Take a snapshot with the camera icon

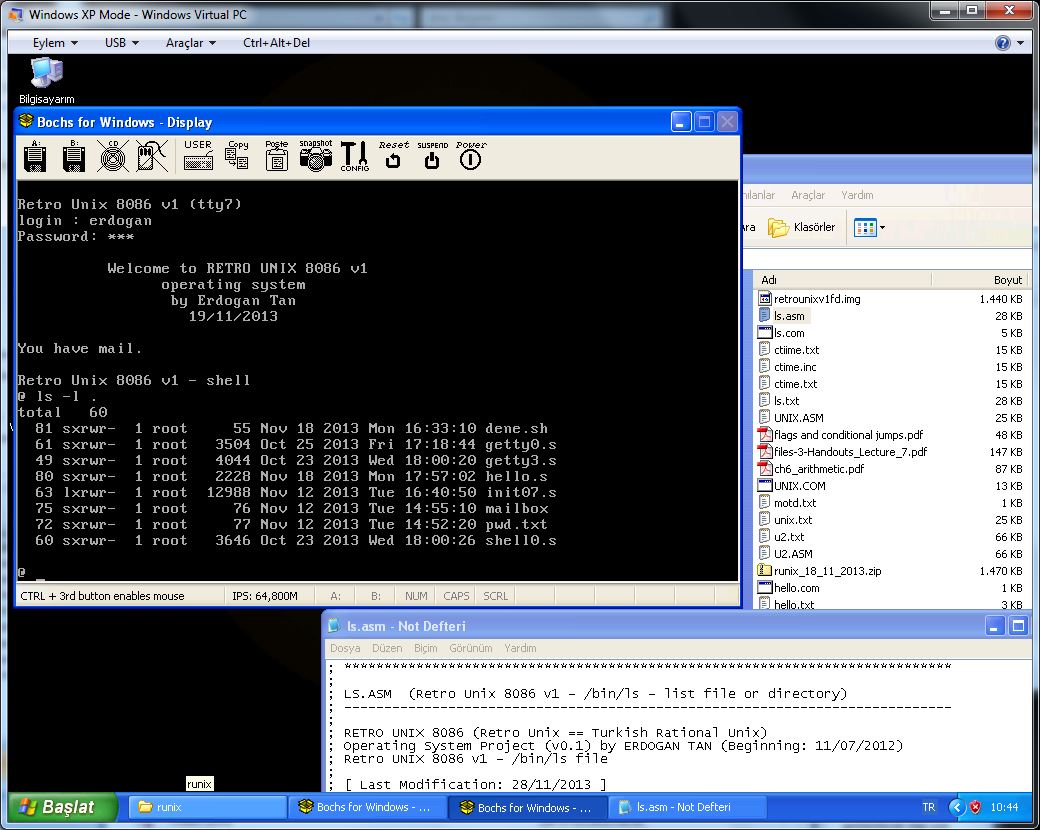click(316, 155)
